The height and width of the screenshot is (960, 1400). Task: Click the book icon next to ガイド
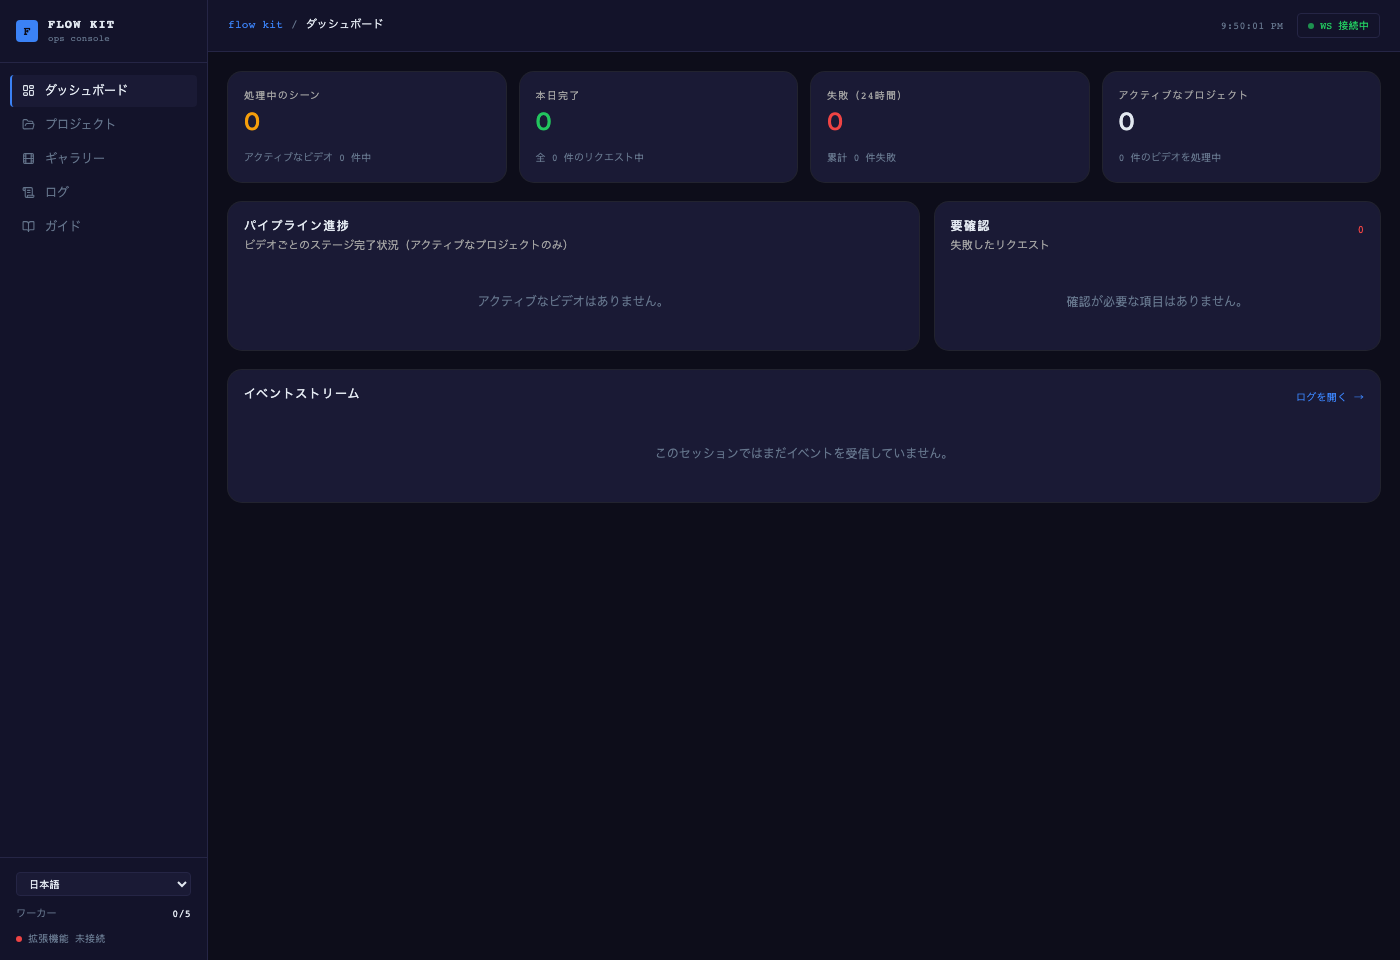[28, 226]
